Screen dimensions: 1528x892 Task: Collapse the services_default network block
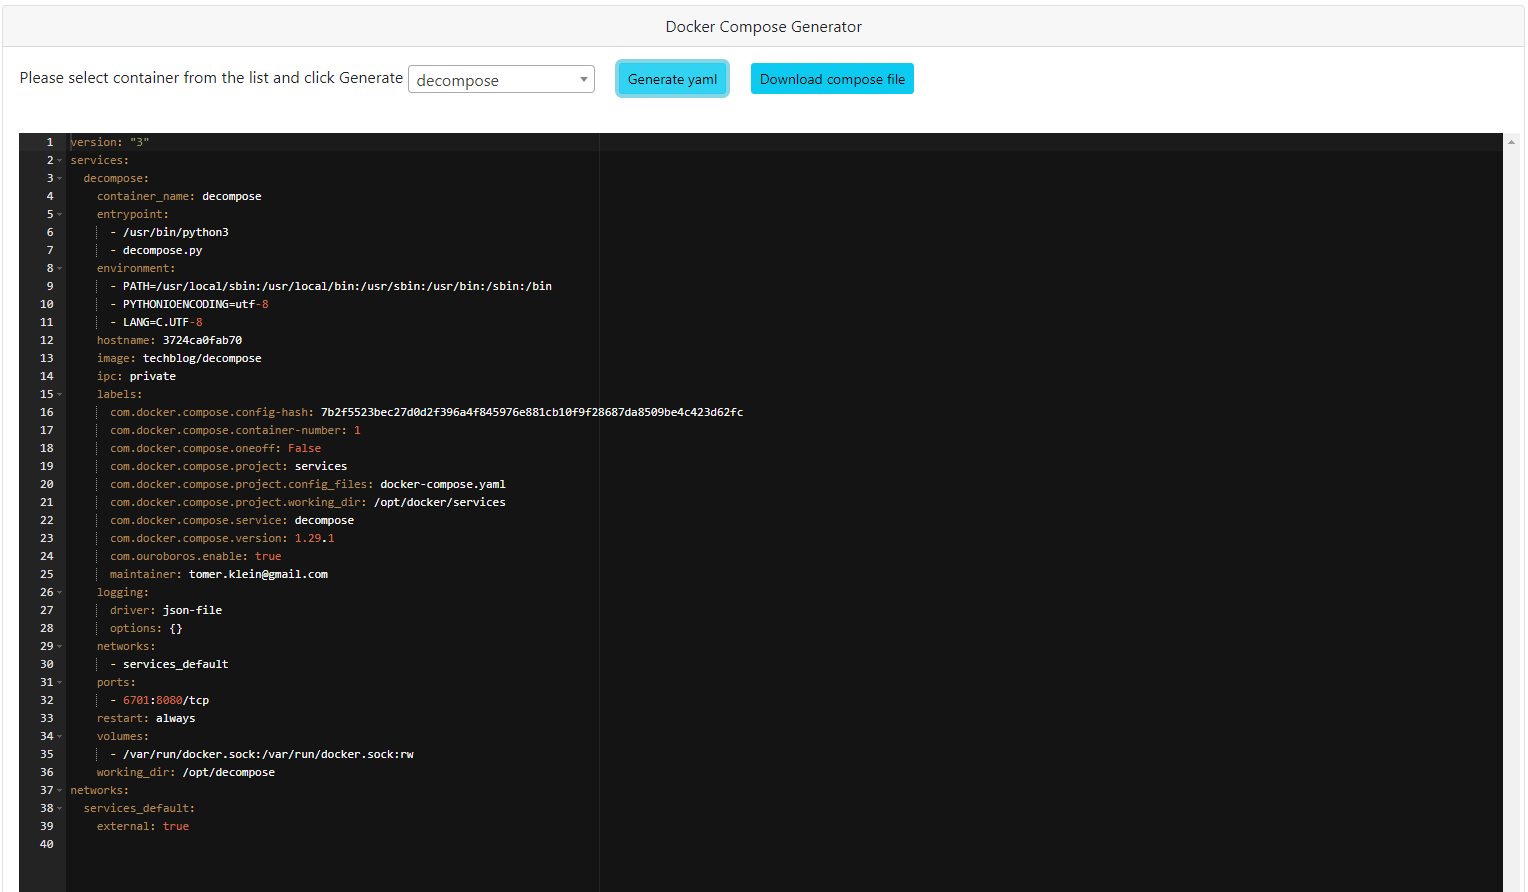click(58, 807)
